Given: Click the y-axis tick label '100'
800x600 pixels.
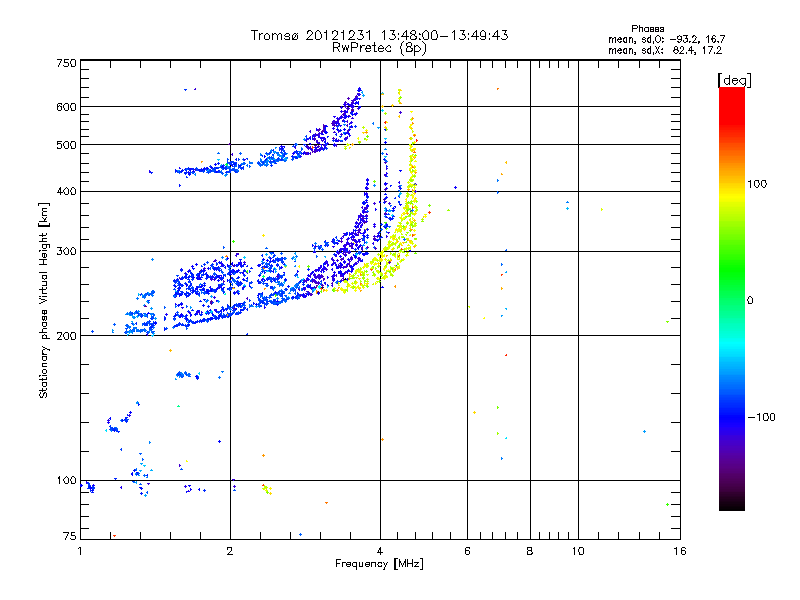Looking at the screenshot, I should click(x=66, y=481).
